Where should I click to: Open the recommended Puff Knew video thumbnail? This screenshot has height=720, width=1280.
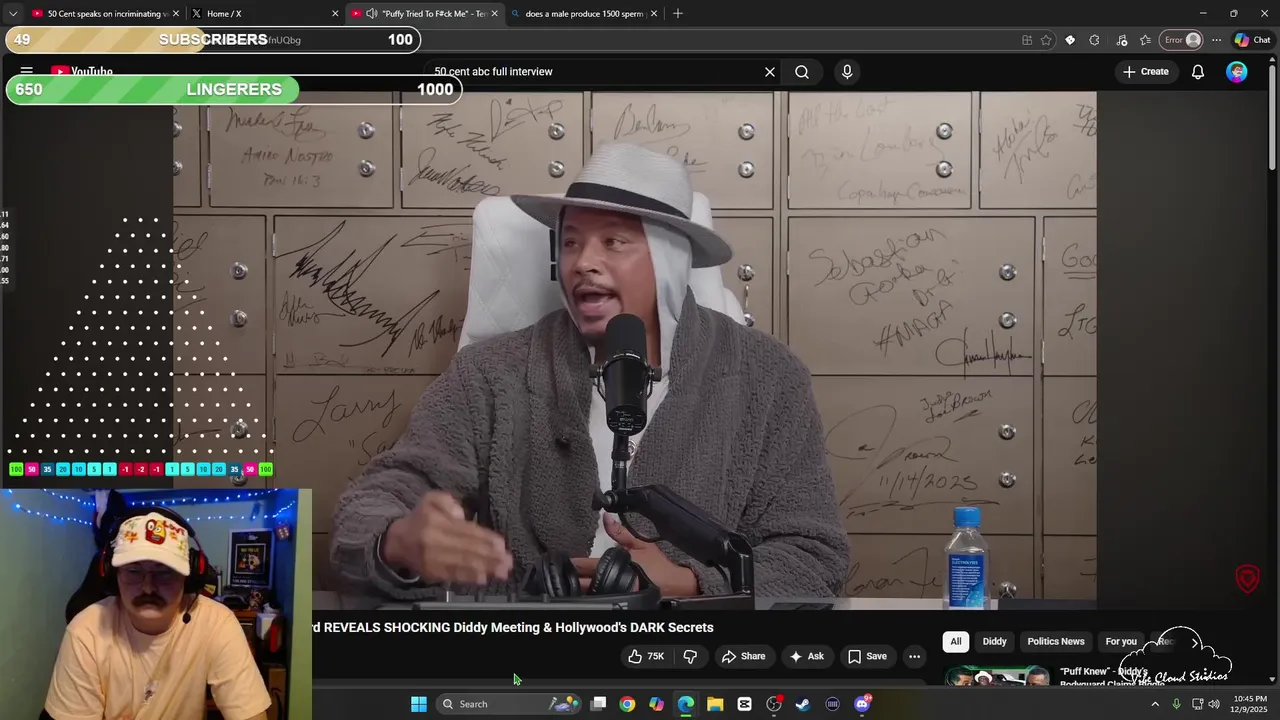pyautogui.click(x=998, y=677)
